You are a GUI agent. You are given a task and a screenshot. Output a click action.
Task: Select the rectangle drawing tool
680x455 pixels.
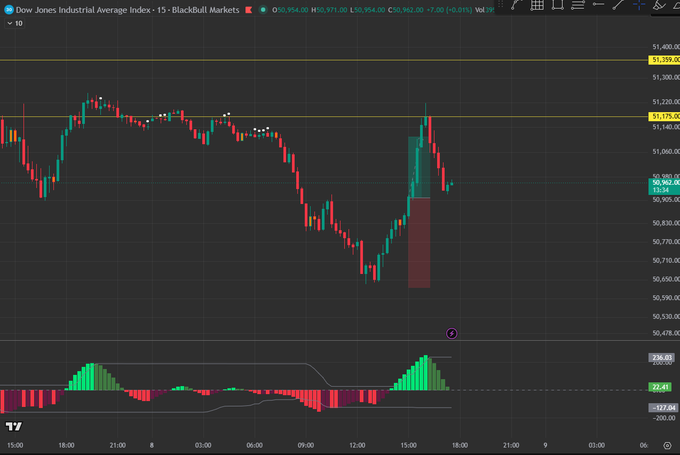coord(557,5)
